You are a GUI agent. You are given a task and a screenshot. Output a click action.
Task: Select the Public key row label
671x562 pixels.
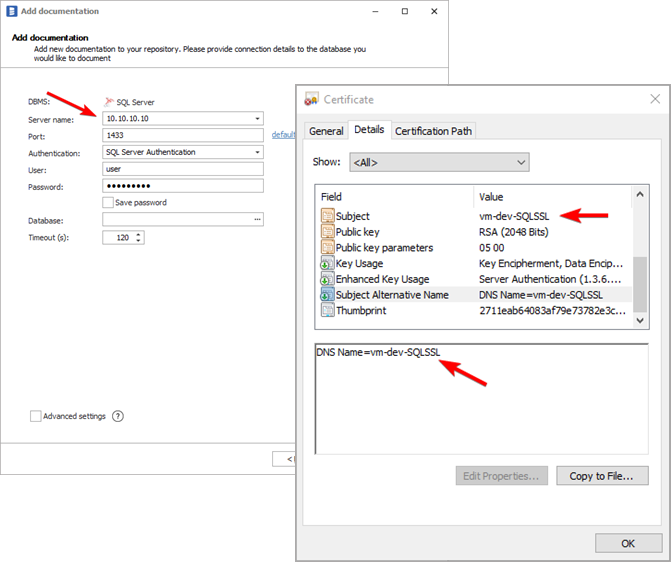(357, 232)
